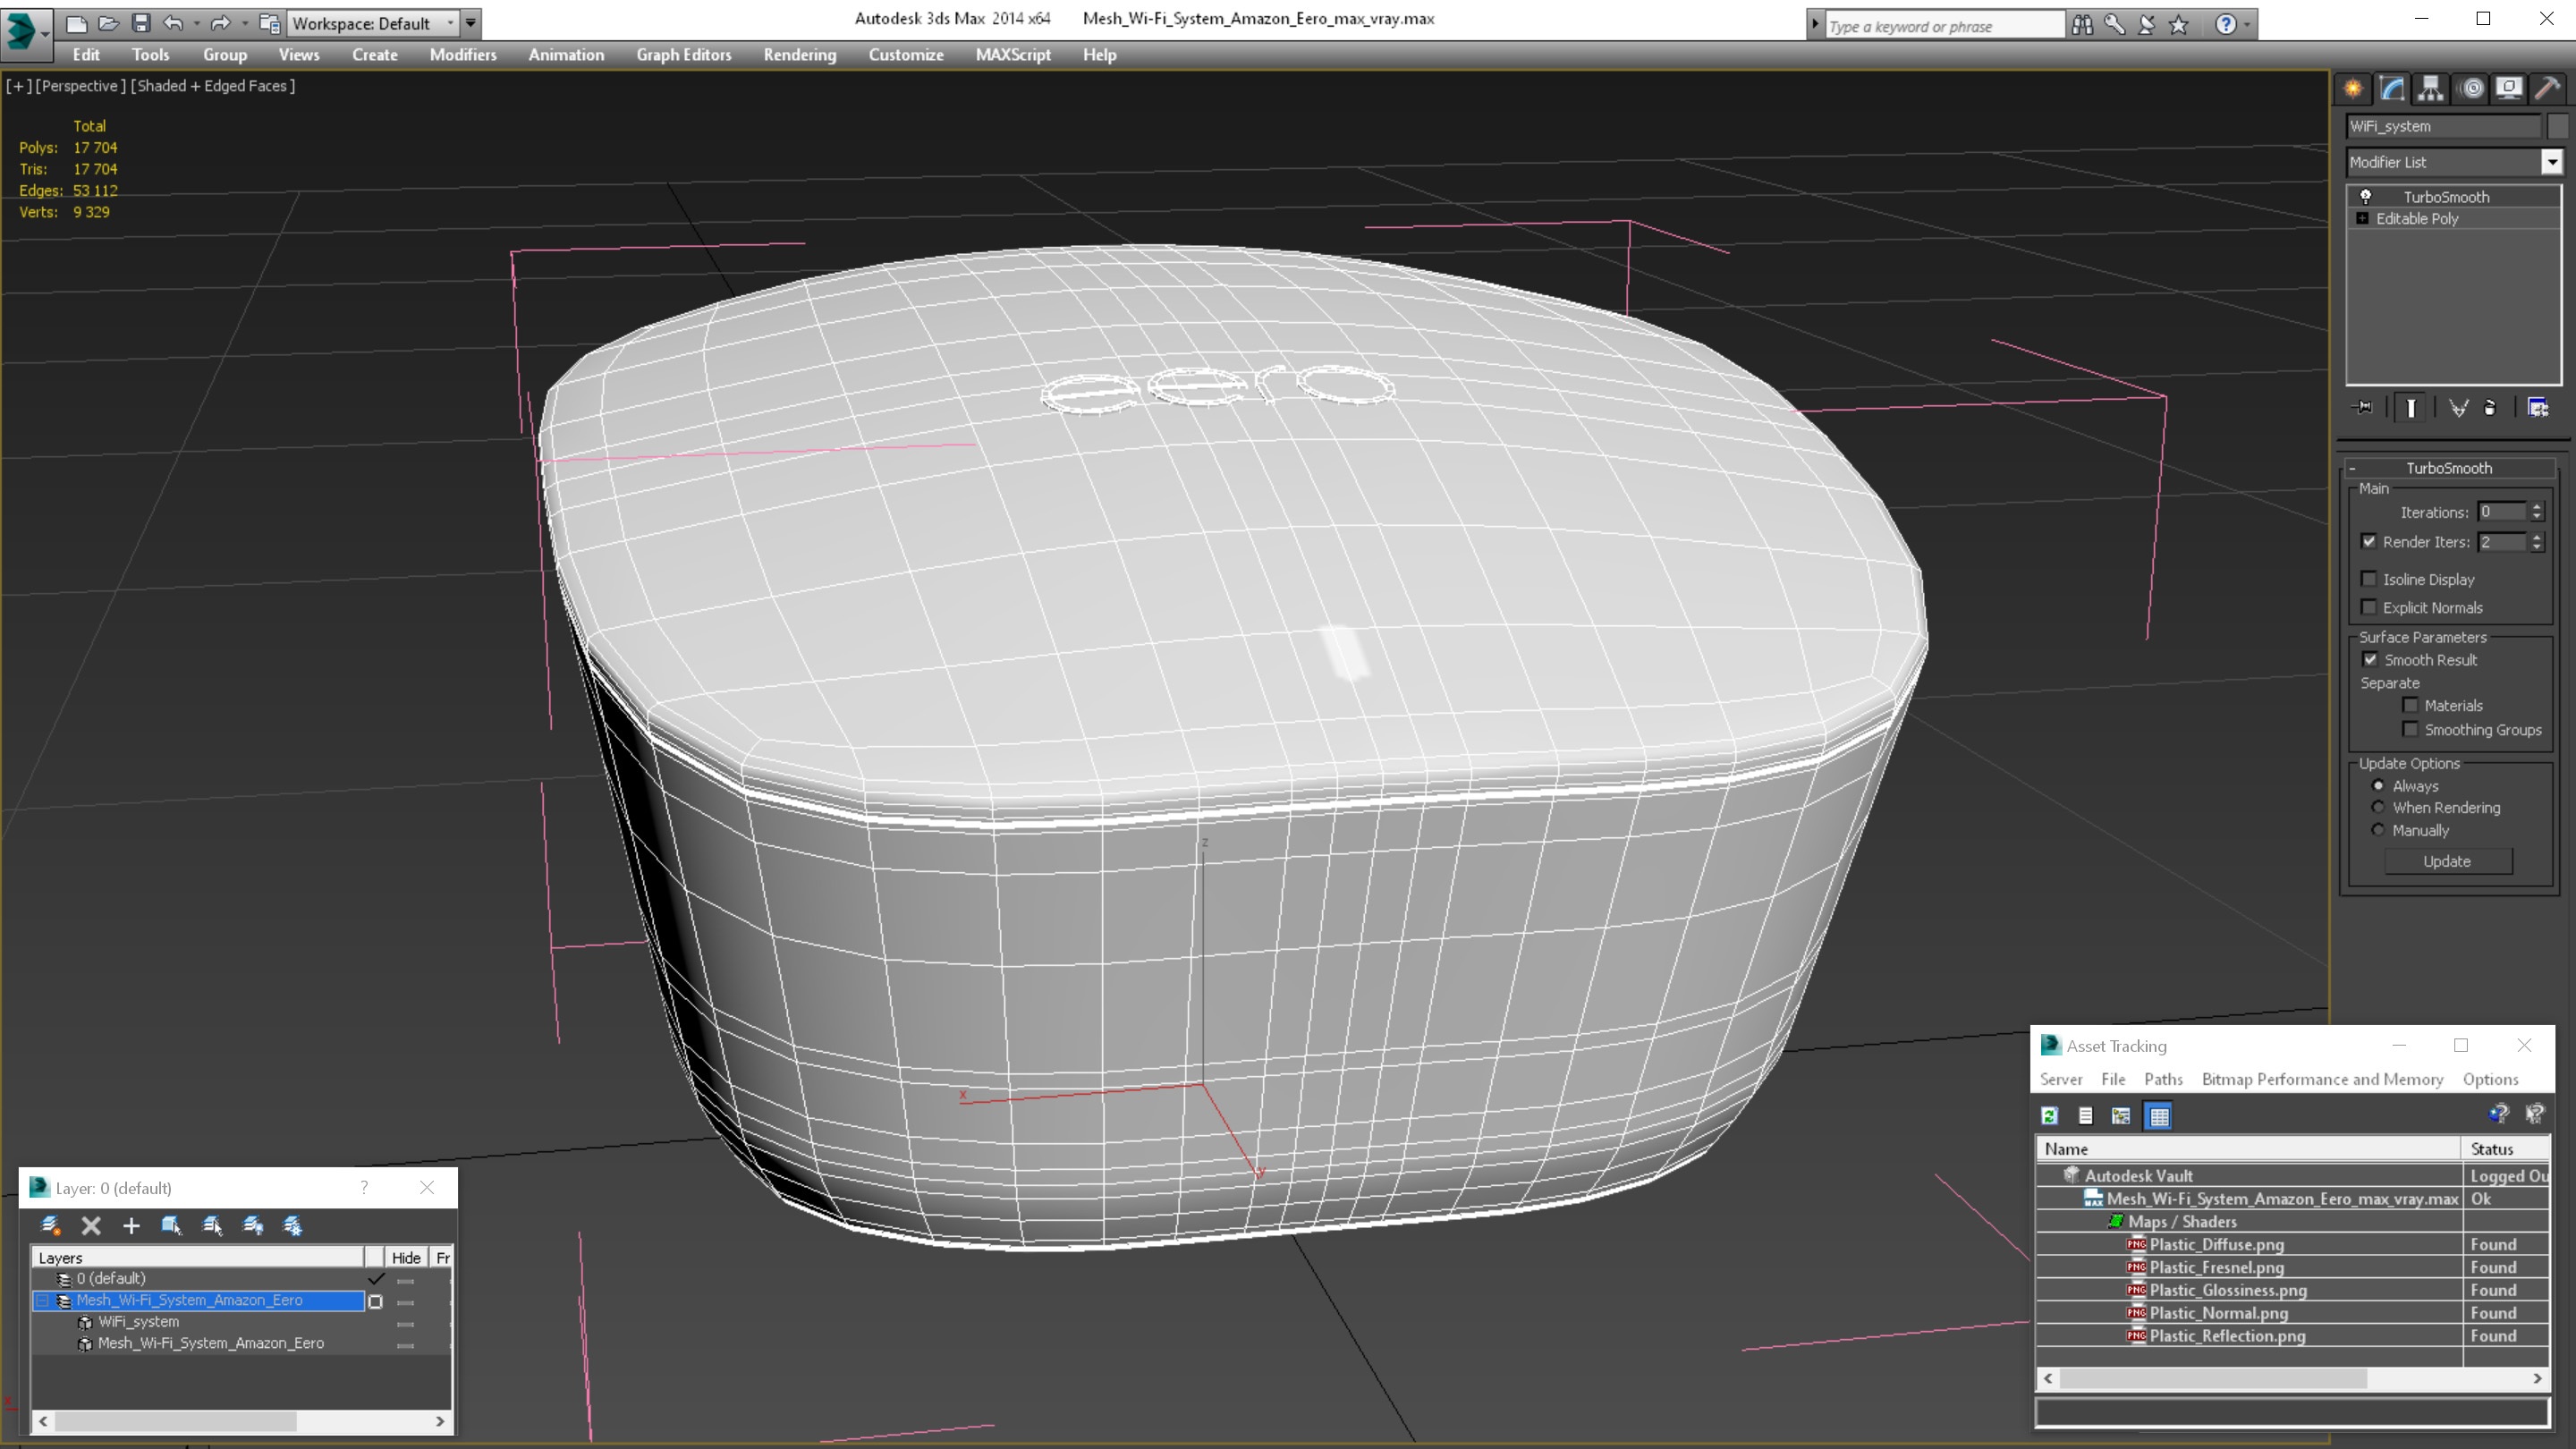Click Configure Modifier Sets icon
This screenshot has width=2576, height=1449.
click(x=2538, y=407)
